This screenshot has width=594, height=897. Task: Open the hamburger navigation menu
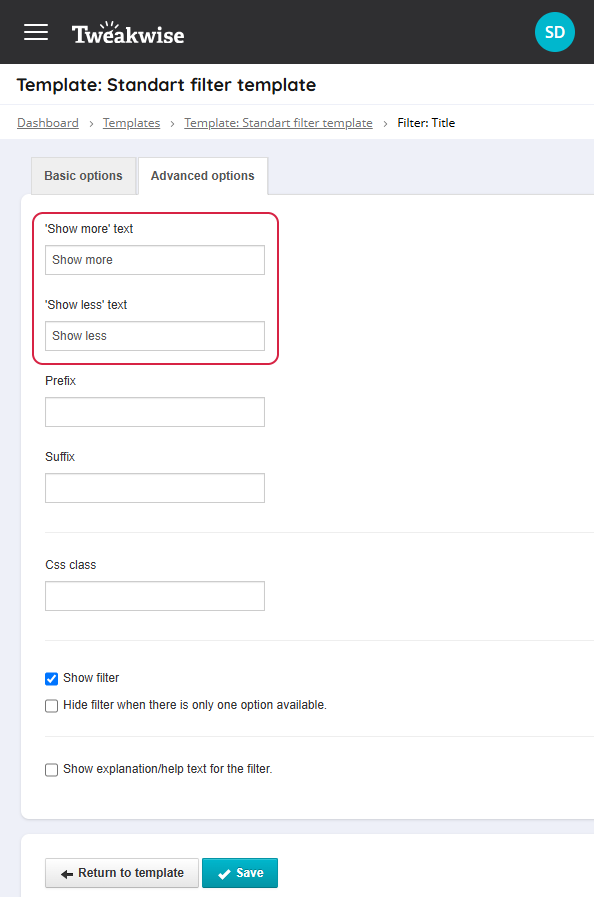35,32
